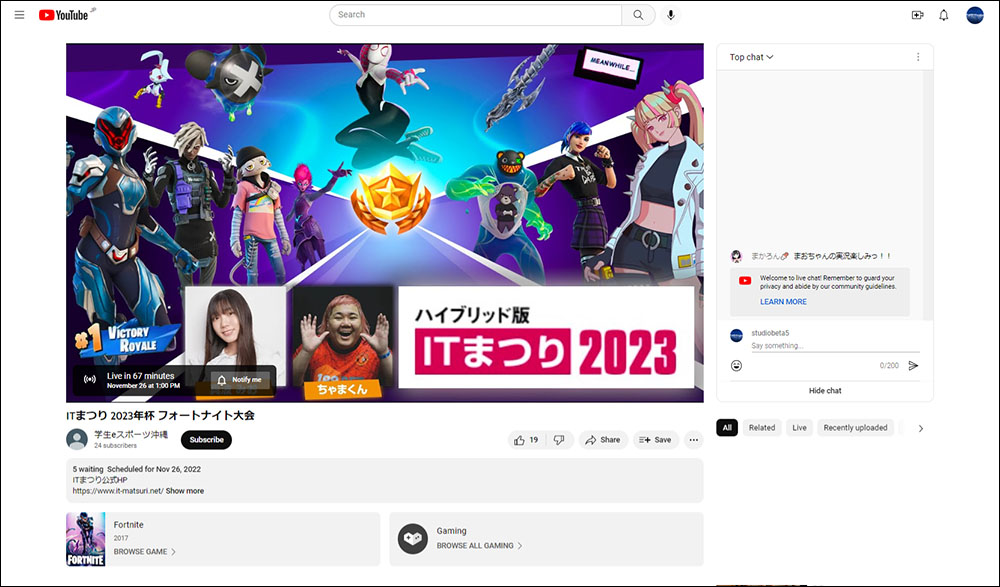
Task: Select the All filter chip
Action: tap(727, 427)
